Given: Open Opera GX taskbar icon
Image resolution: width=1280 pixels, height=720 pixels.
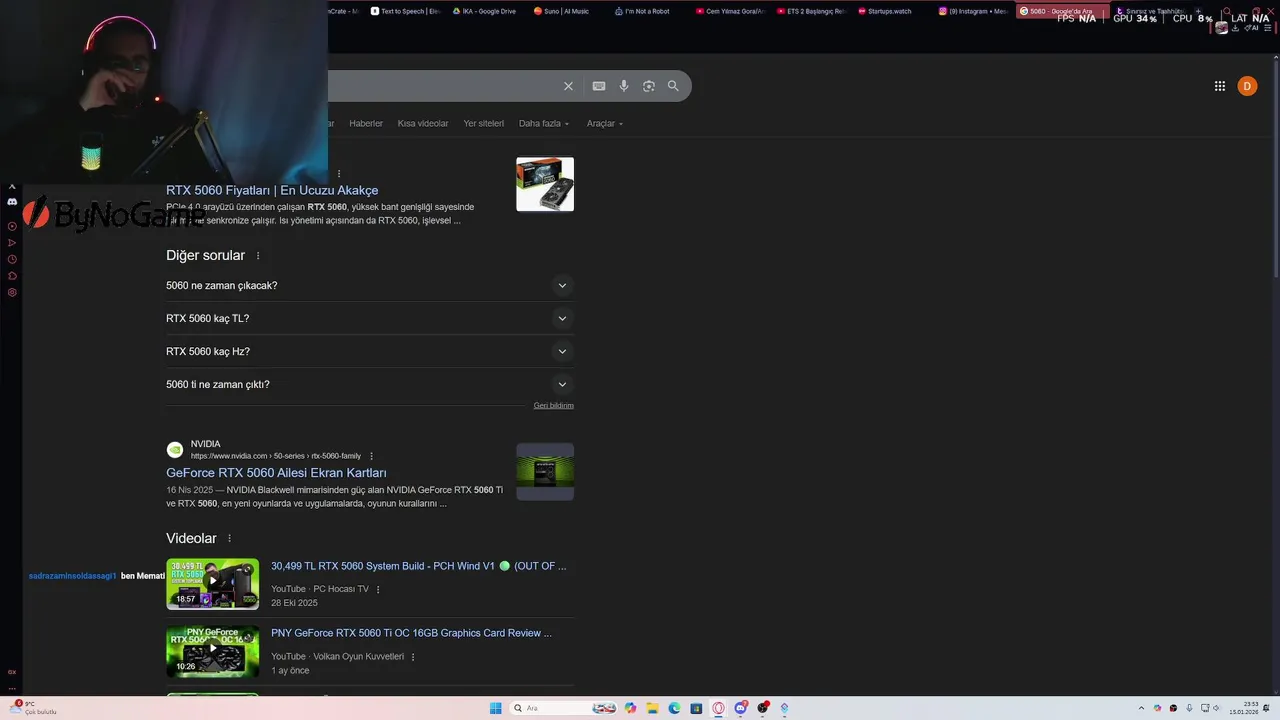Looking at the screenshot, I should (x=718, y=708).
